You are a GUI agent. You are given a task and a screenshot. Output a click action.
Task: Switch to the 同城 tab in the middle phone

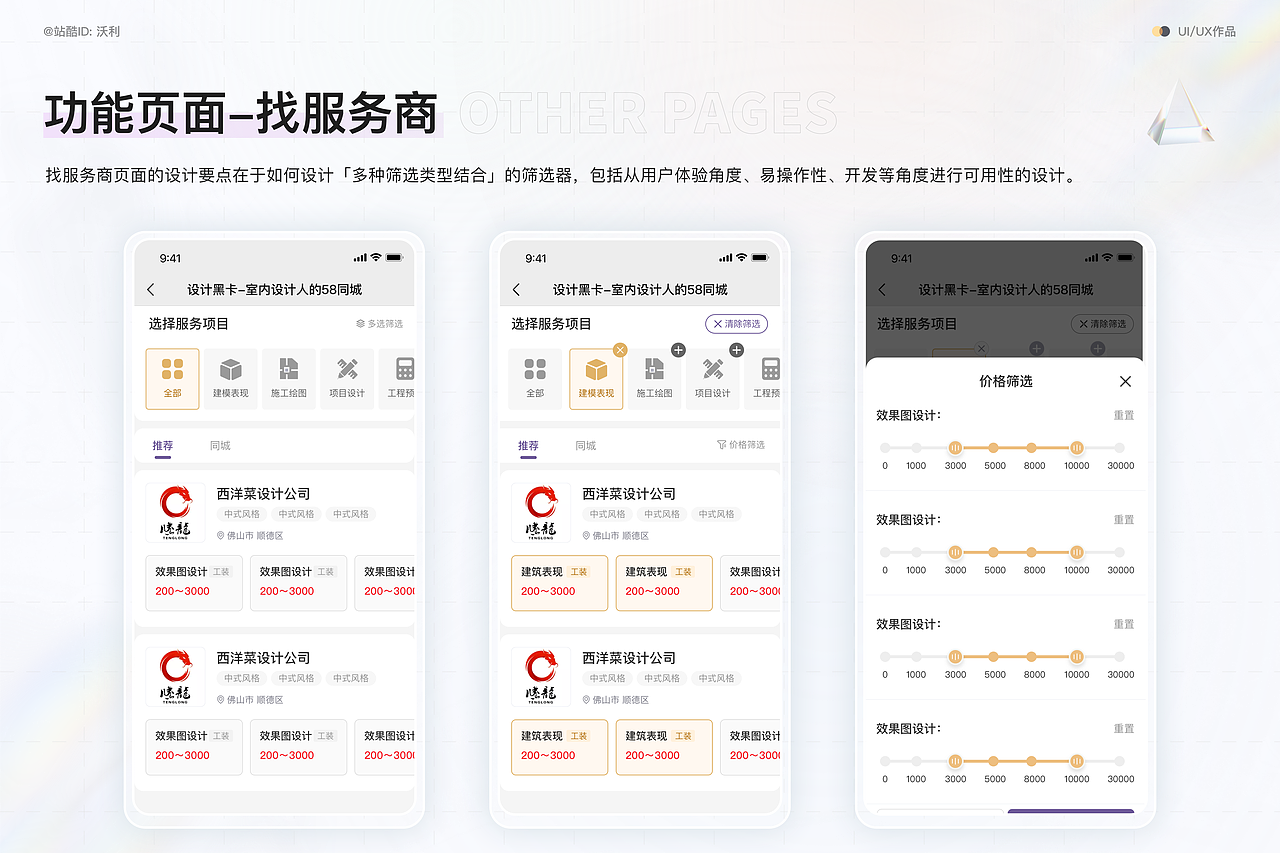pyautogui.click(x=586, y=446)
